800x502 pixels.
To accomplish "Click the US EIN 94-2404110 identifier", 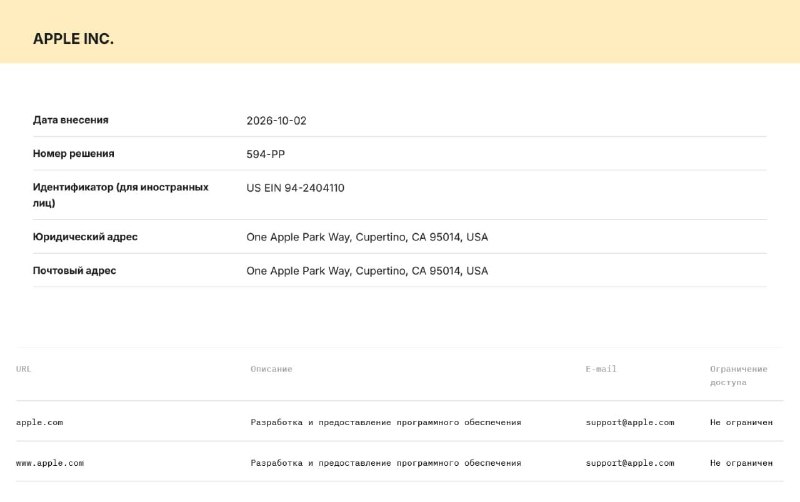I will pyautogui.click(x=295, y=188).
